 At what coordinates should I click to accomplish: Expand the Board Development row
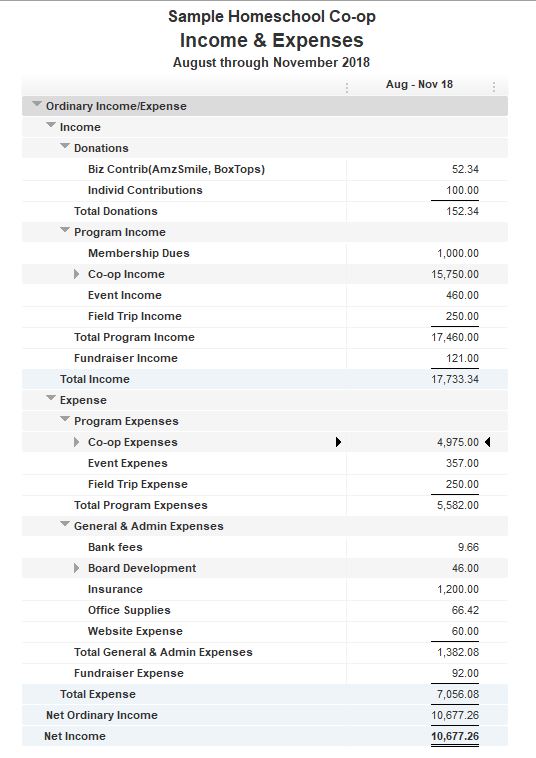coord(76,568)
